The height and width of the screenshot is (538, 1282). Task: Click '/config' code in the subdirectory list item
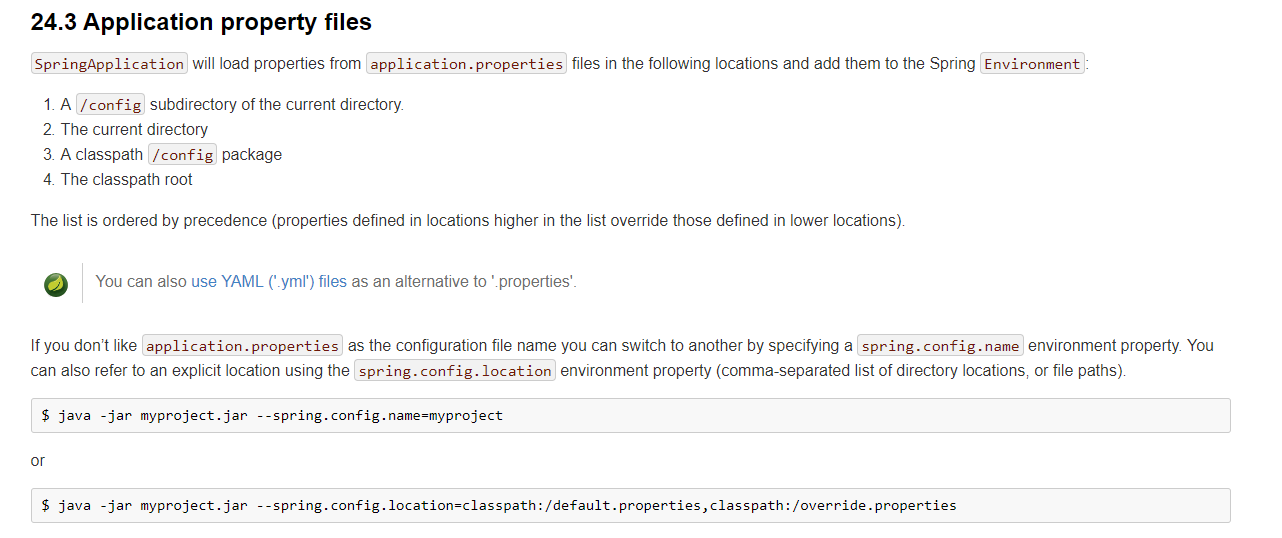(x=111, y=105)
